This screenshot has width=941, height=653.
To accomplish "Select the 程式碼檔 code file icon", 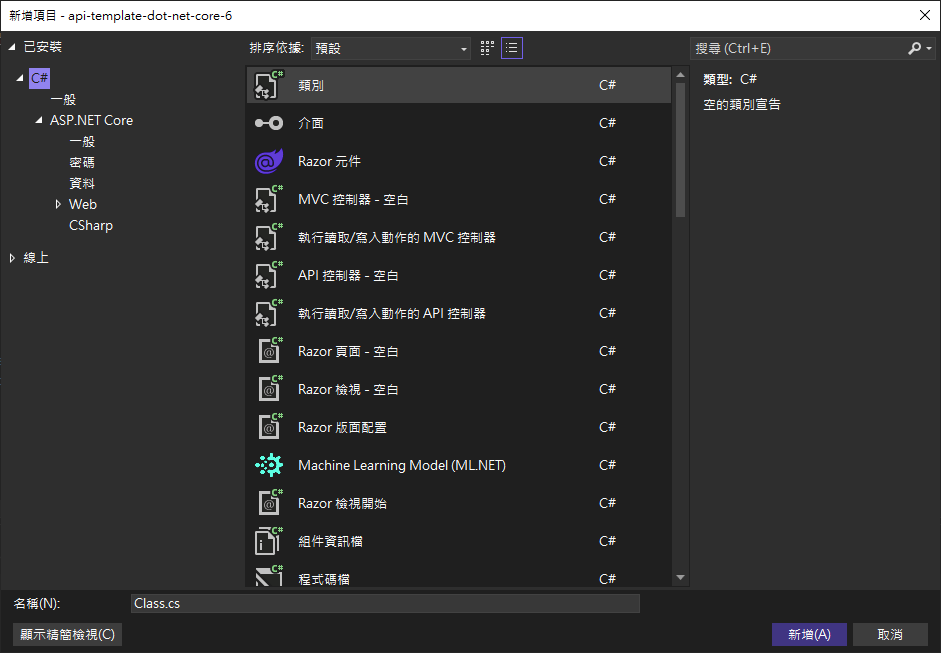I will click(268, 576).
